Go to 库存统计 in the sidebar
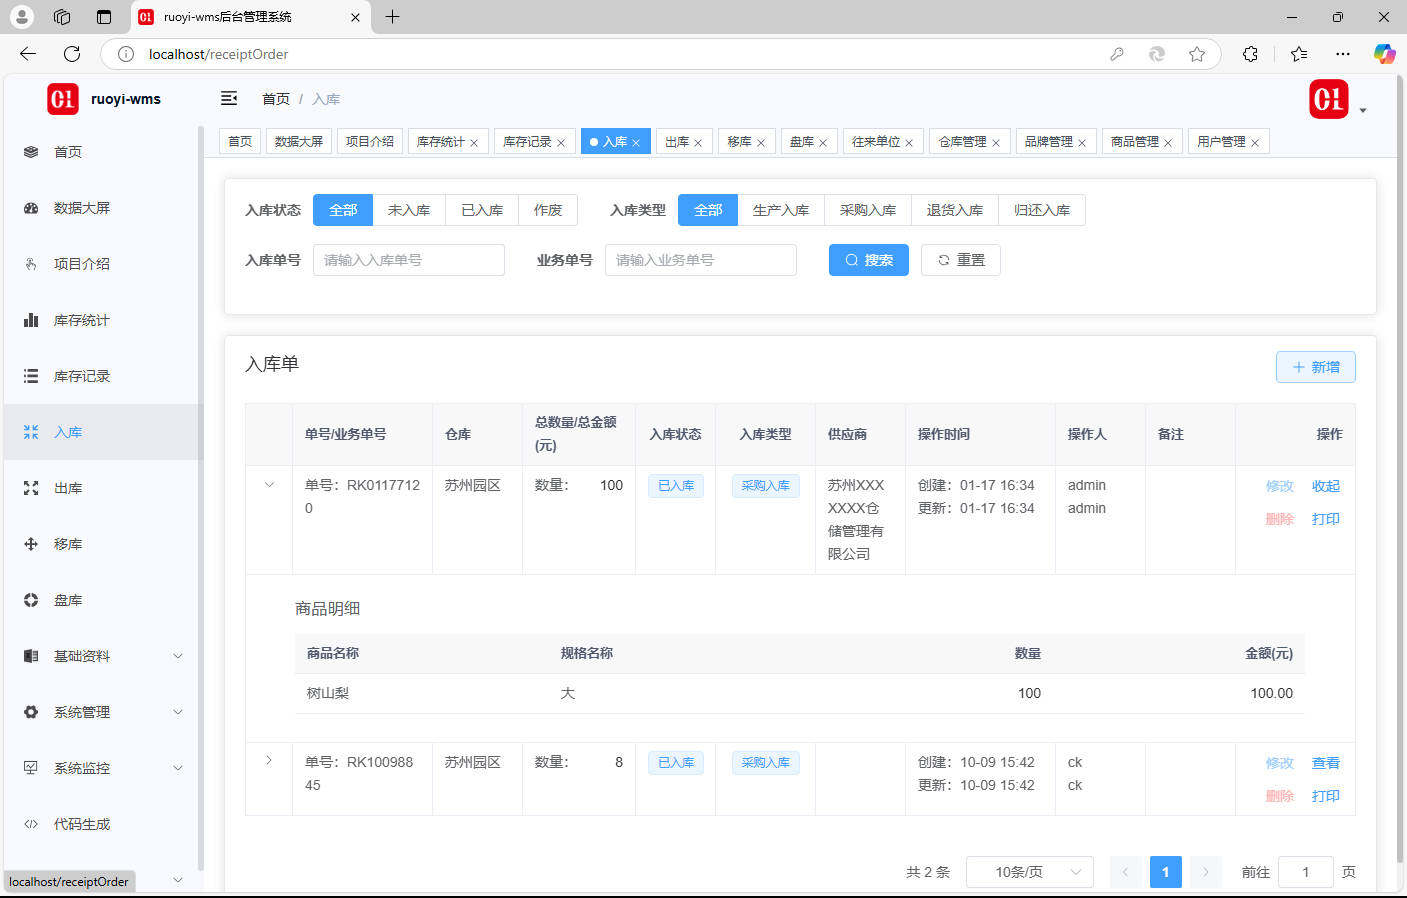This screenshot has height=898, width=1407. tap(81, 320)
